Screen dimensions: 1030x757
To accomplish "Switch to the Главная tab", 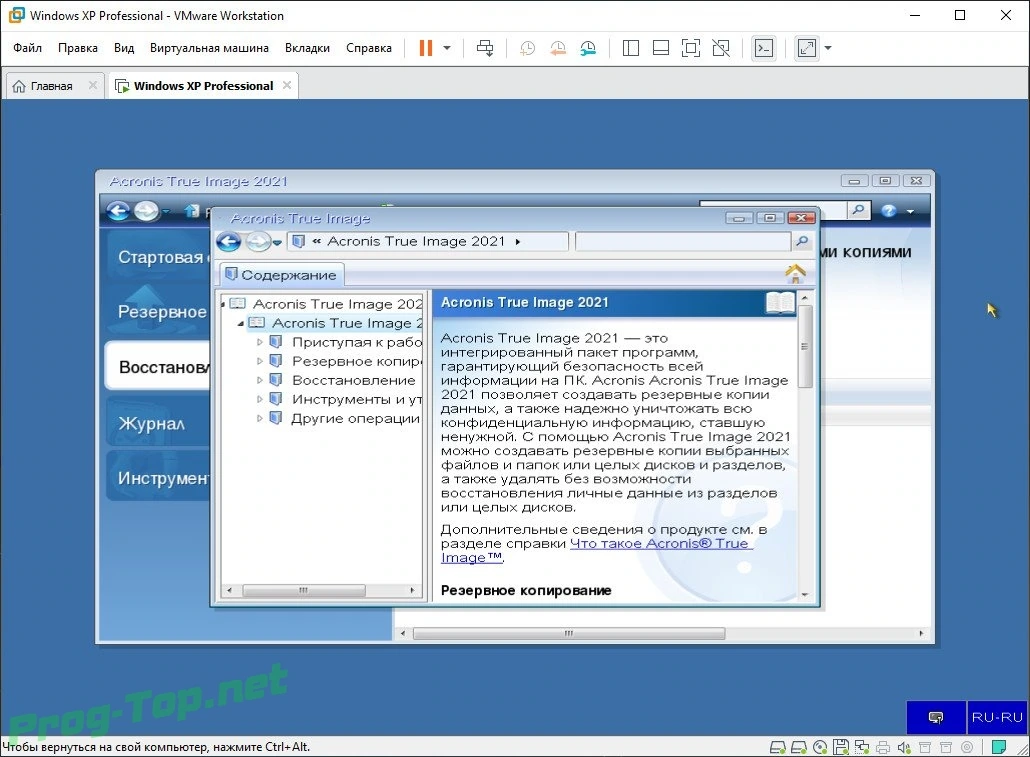I will (51, 86).
